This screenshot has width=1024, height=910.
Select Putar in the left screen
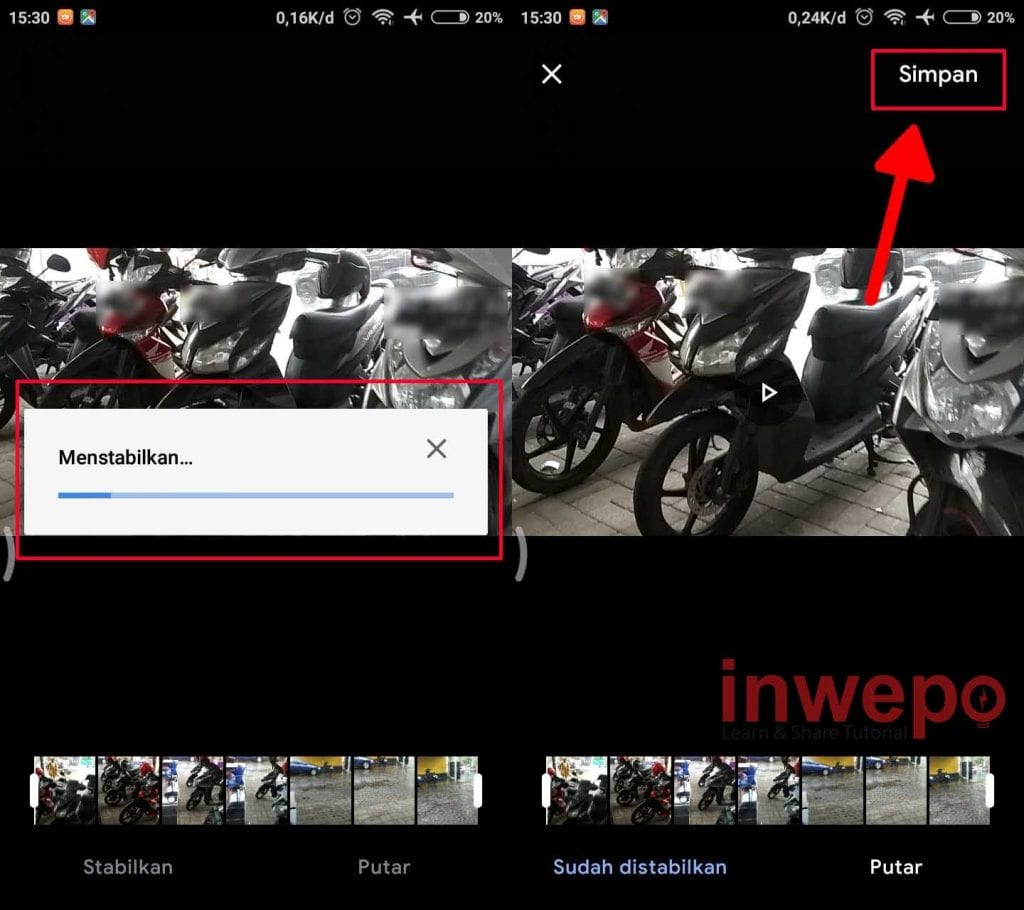point(384,867)
